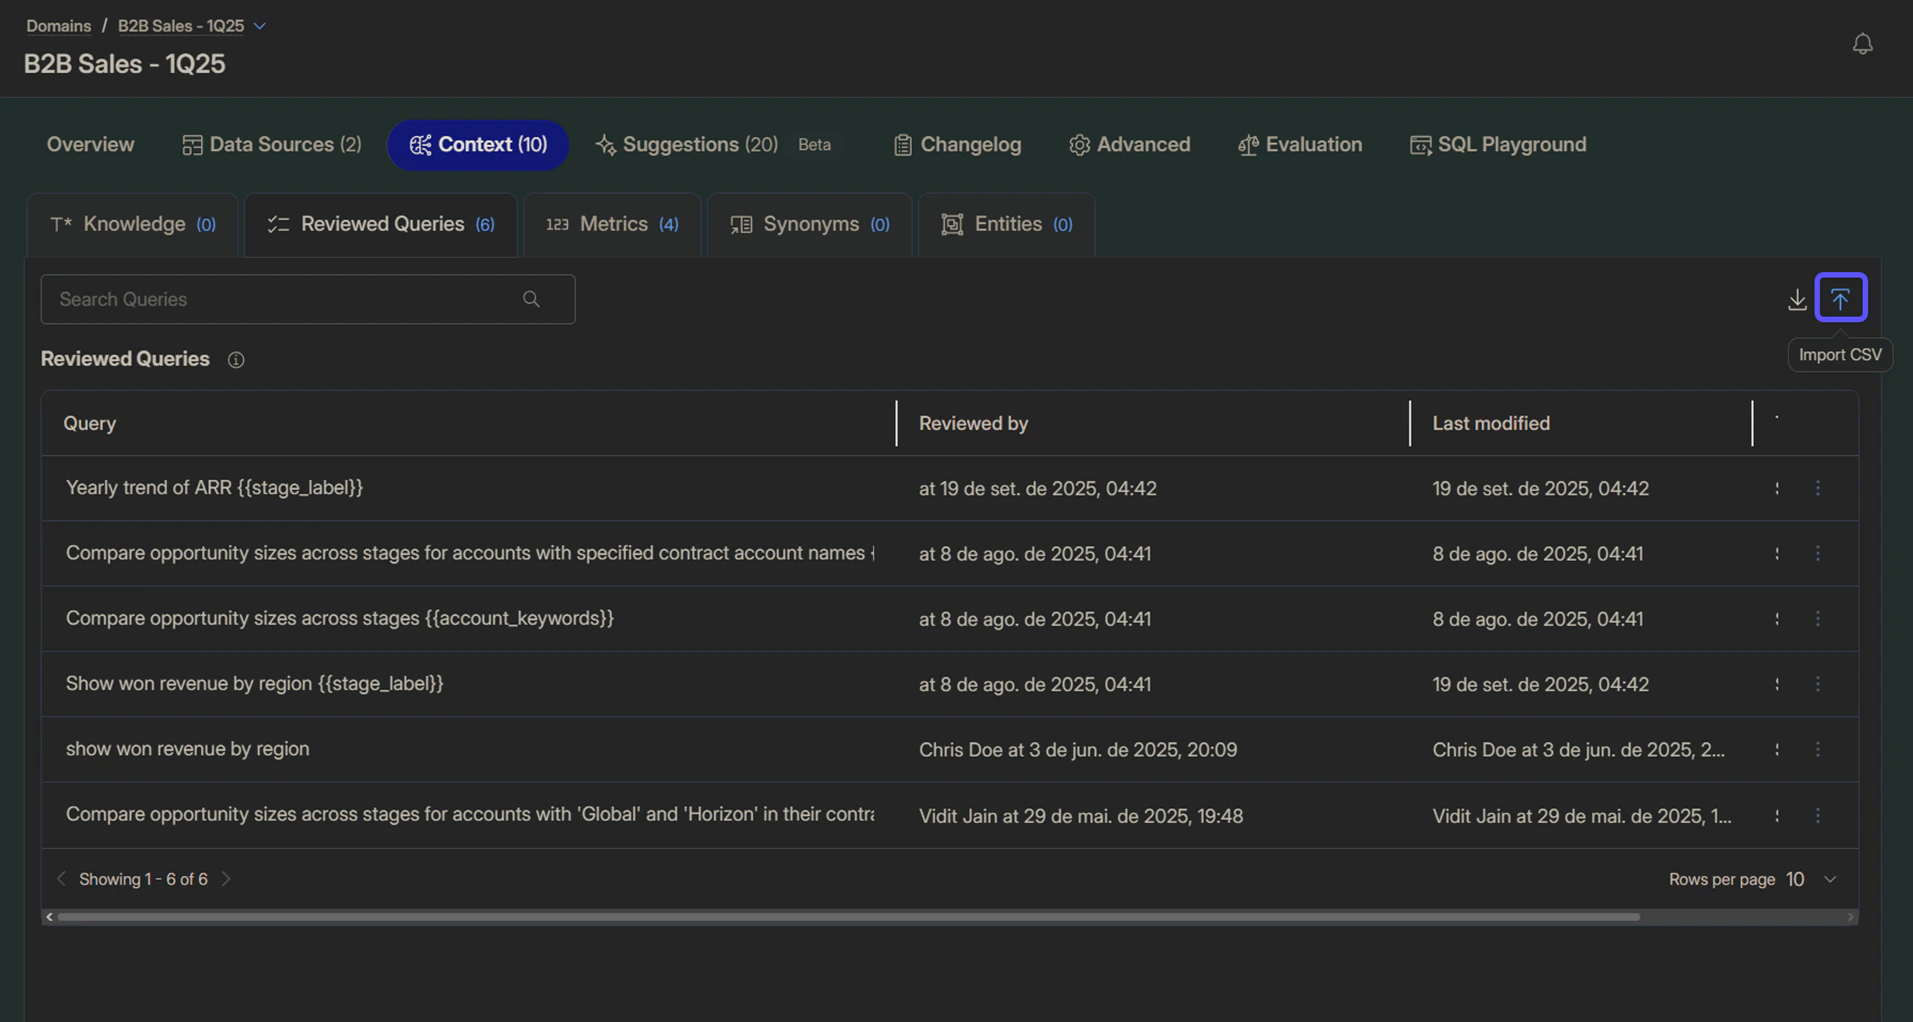Select the 'Compare opportunity sizes across stages {{account_keywords}}' query

[x=340, y=619]
